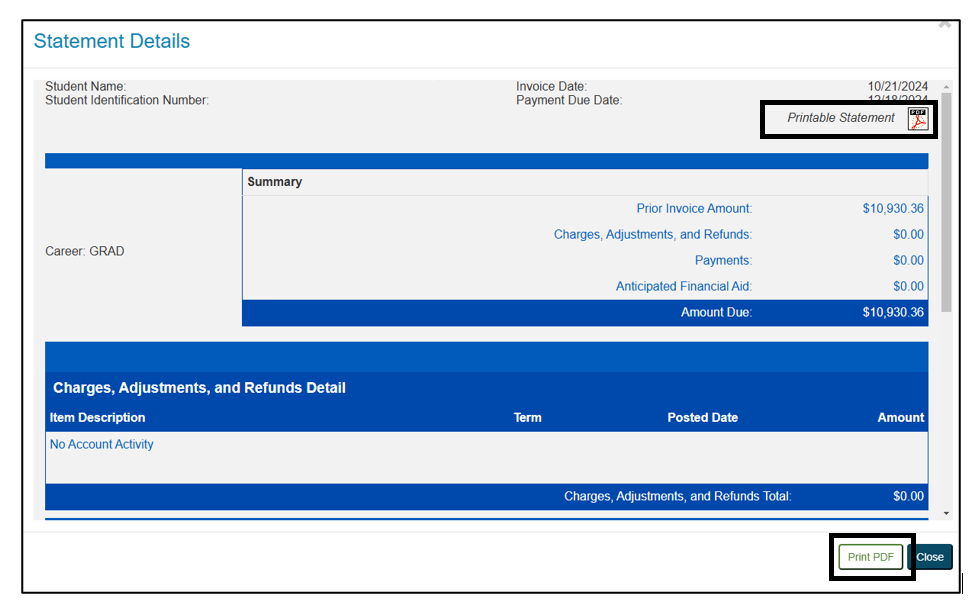The width and height of the screenshot is (980, 609).
Task: Click the Summary section header
Action: pyautogui.click(x=274, y=181)
